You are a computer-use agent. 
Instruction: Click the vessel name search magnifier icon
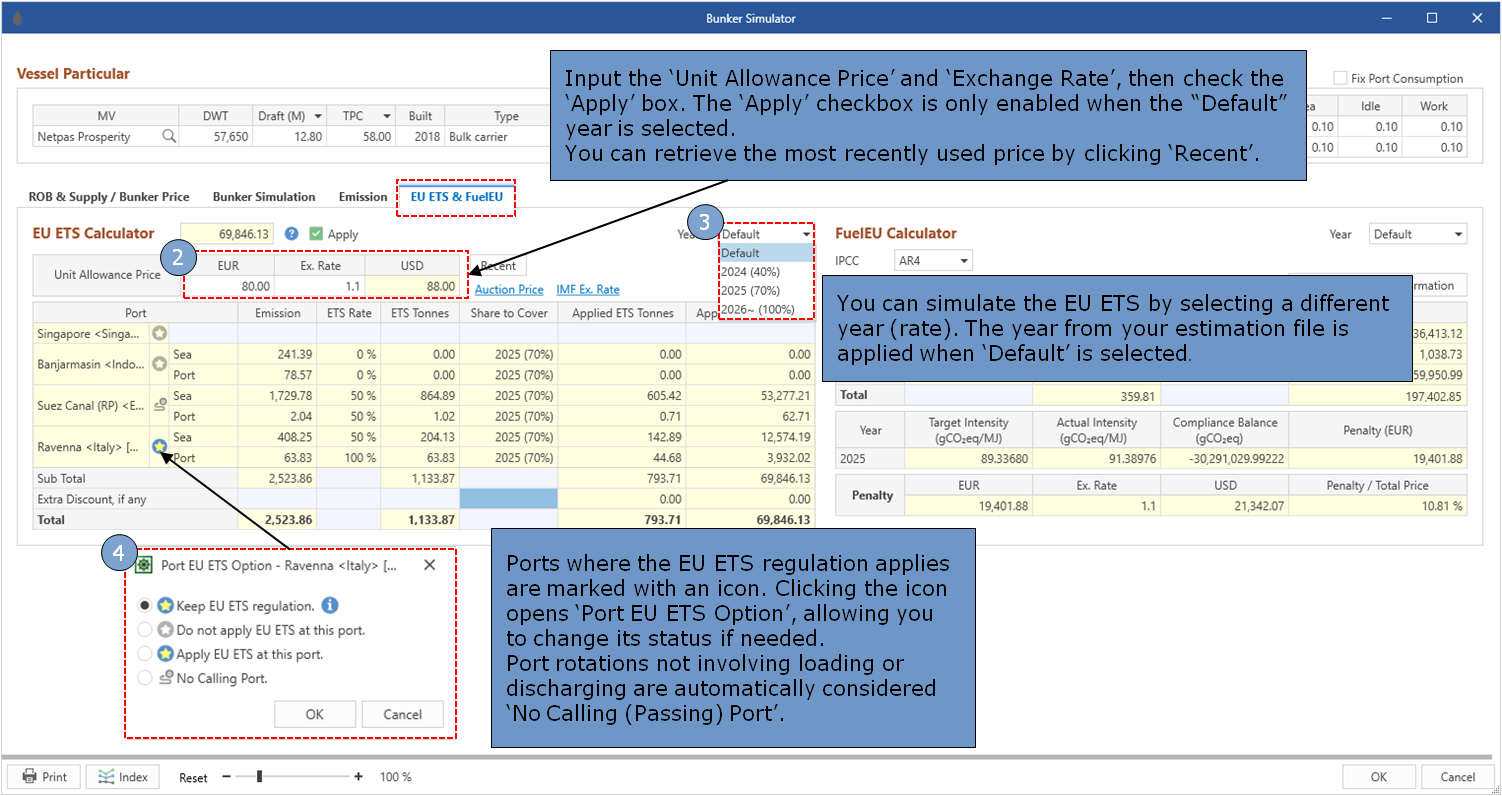[169, 137]
